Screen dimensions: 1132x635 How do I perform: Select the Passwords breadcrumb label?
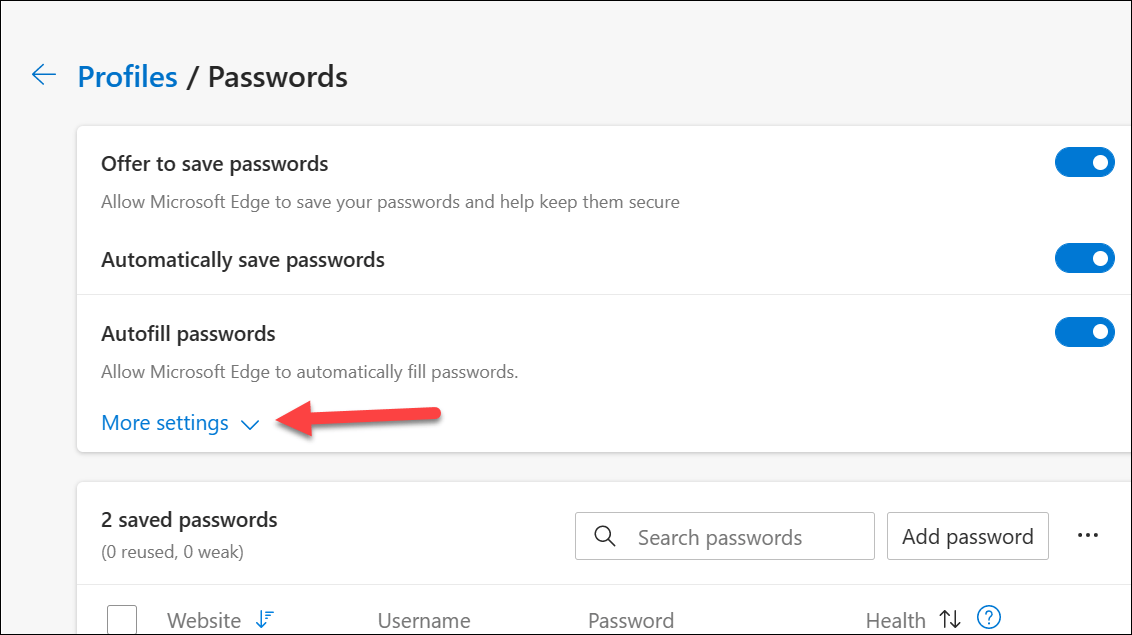point(277,76)
